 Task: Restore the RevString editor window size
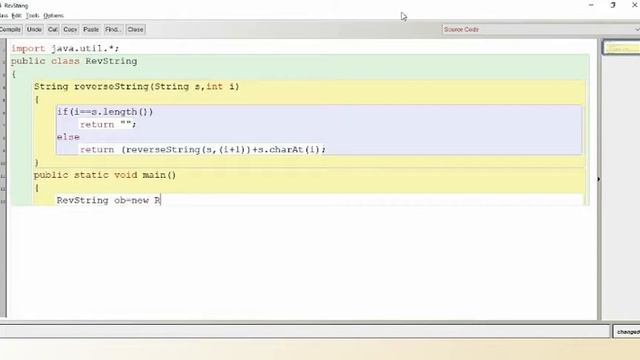click(613, 5)
